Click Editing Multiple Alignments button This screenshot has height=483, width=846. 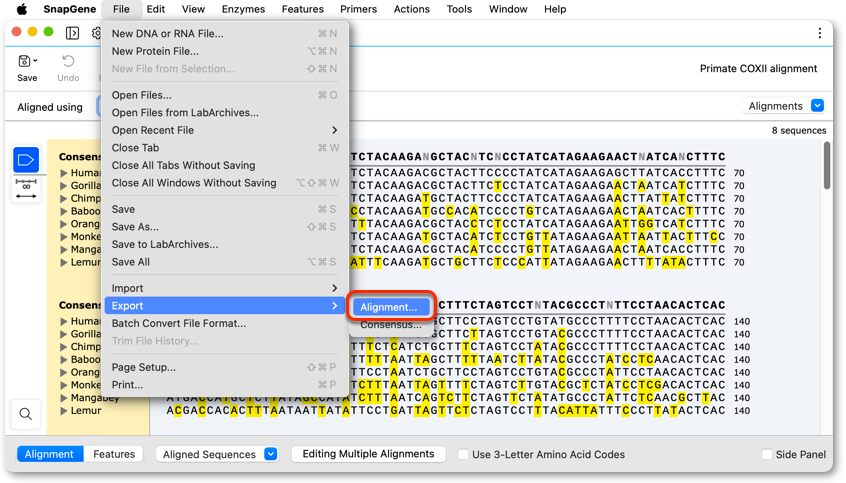(369, 454)
